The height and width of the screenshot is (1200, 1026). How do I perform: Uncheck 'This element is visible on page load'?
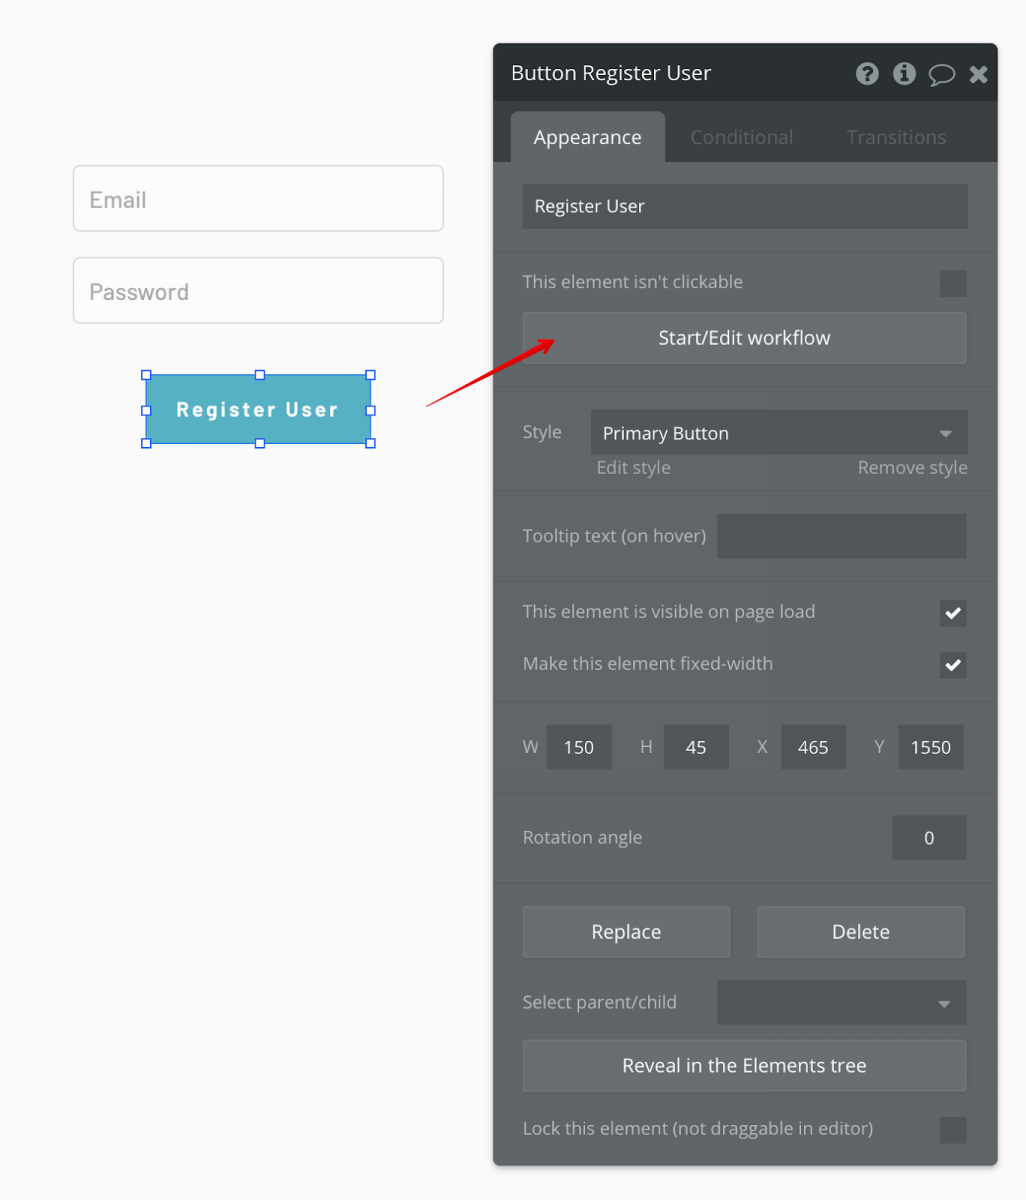tap(952, 613)
